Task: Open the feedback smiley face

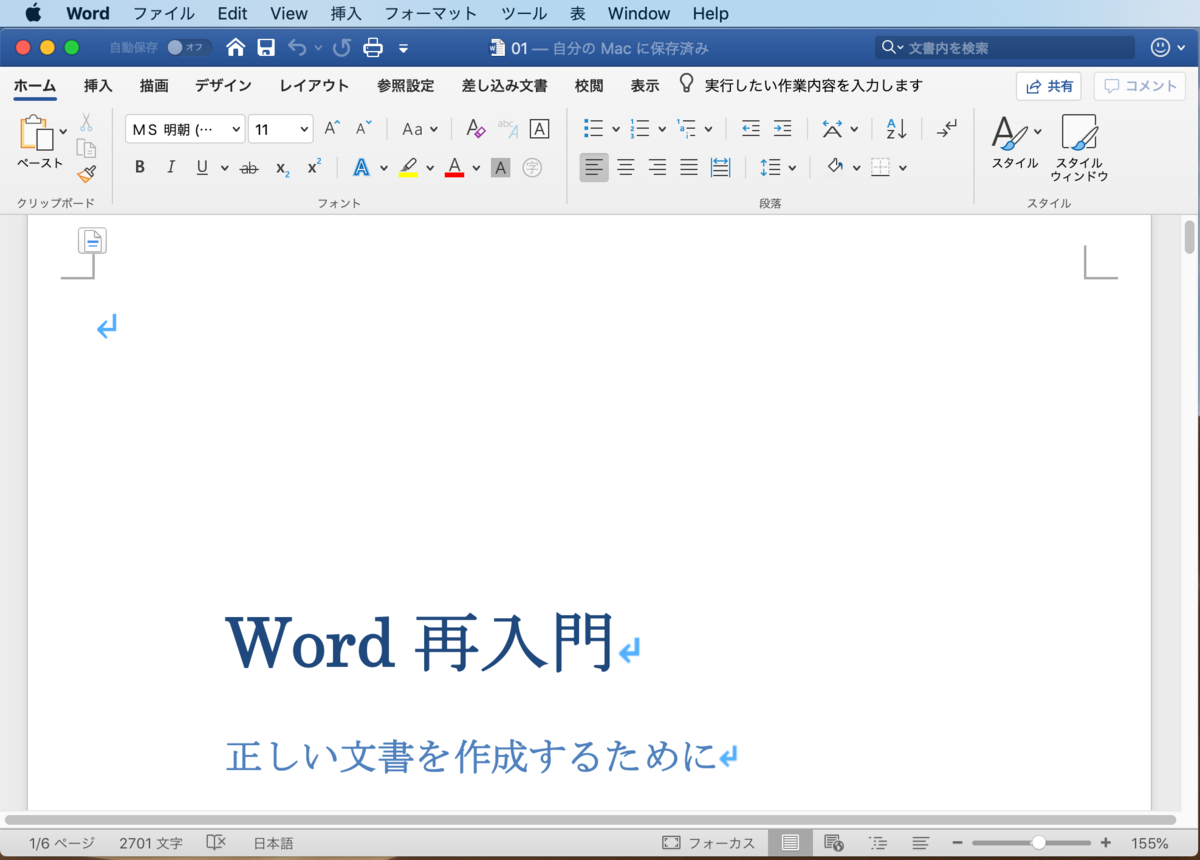Action: pos(1161,47)
